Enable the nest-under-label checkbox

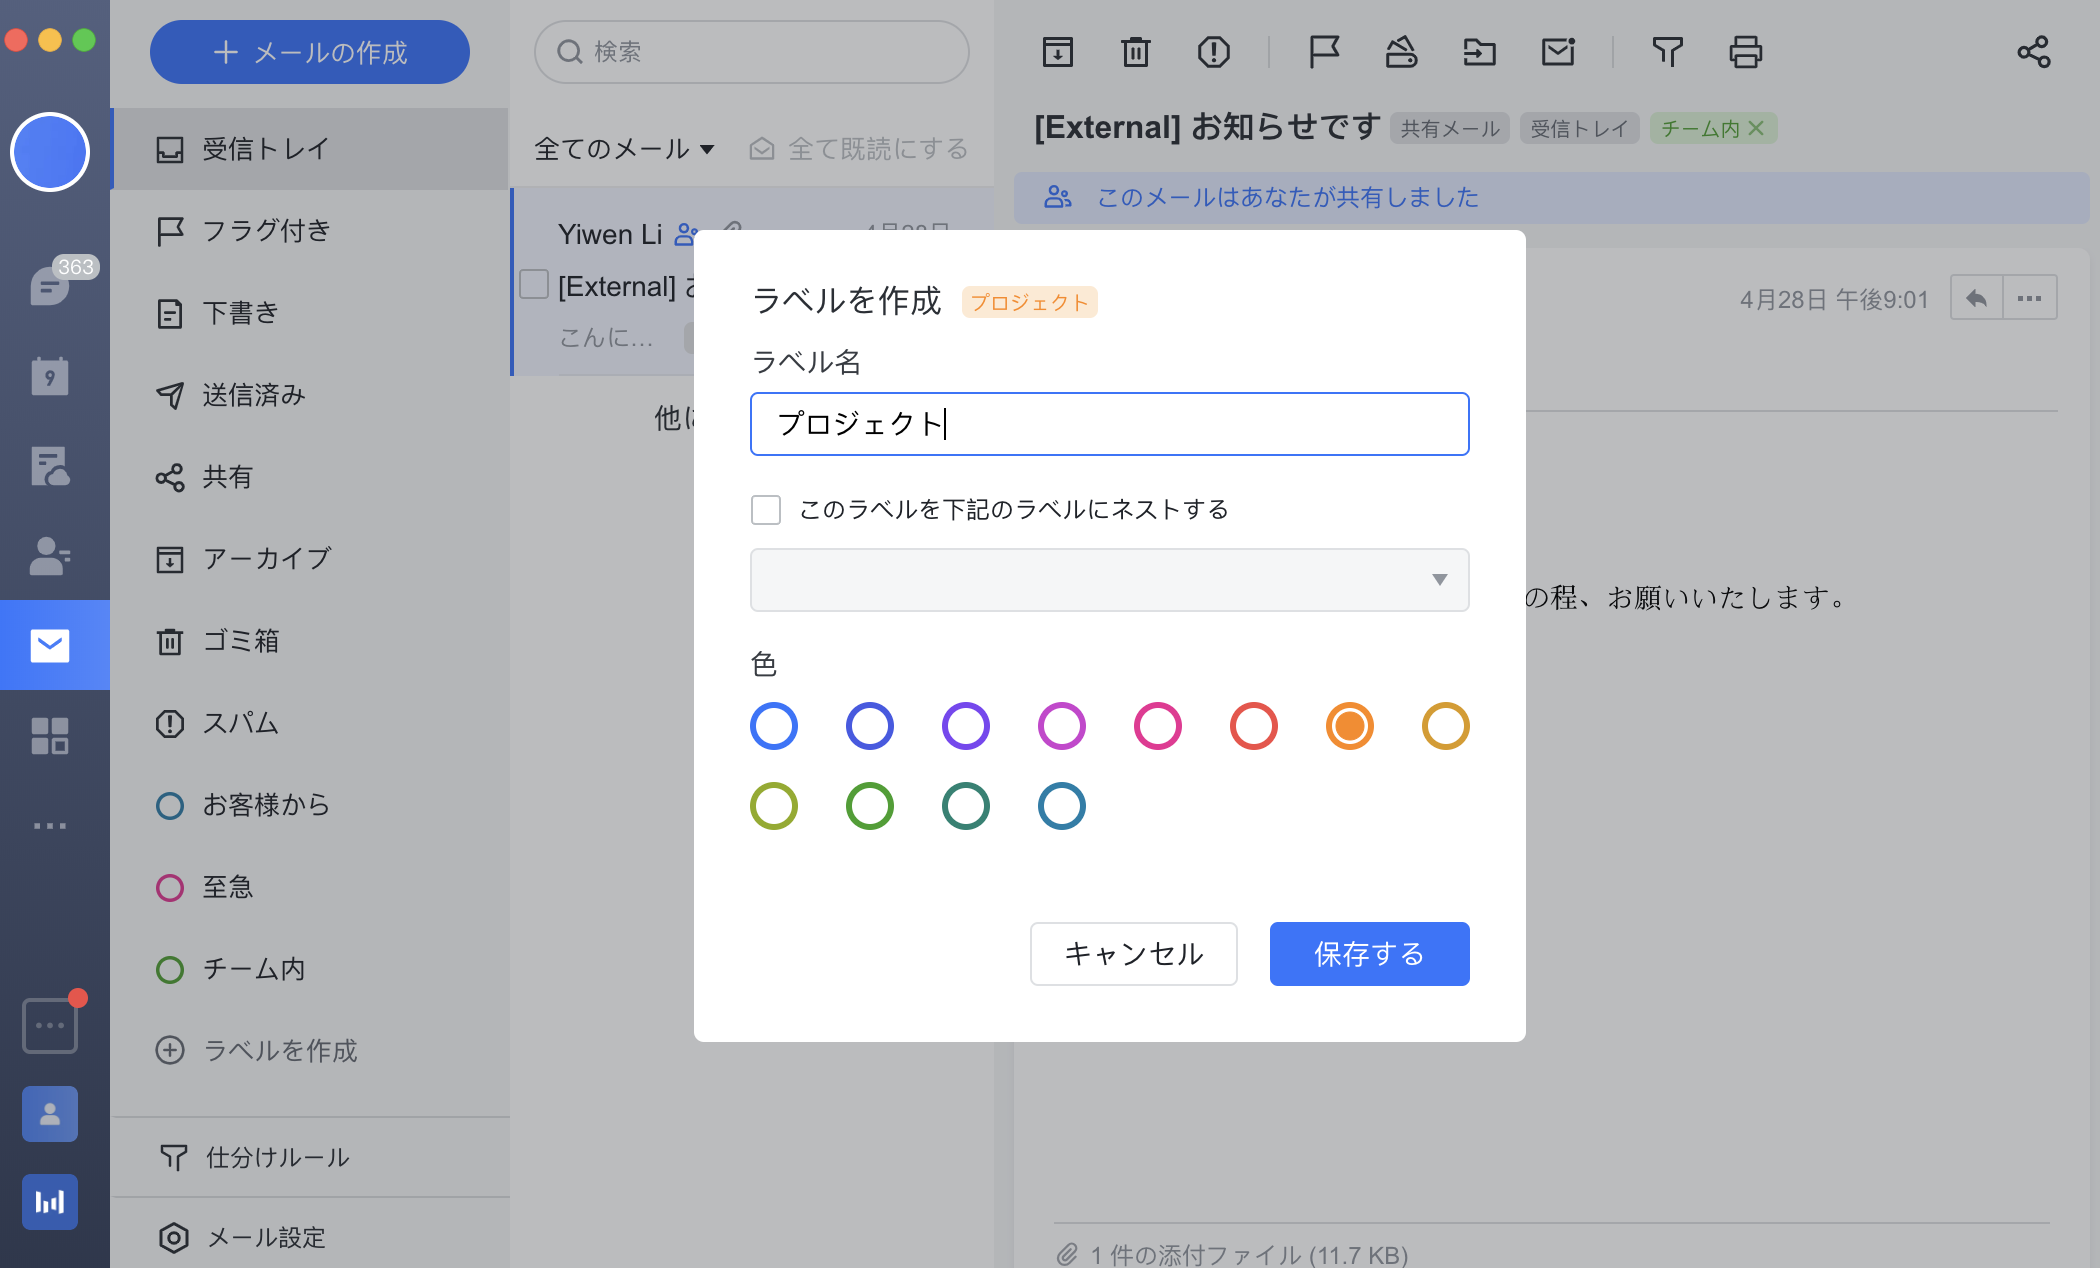pyautogui.click(x=766, y=510)
